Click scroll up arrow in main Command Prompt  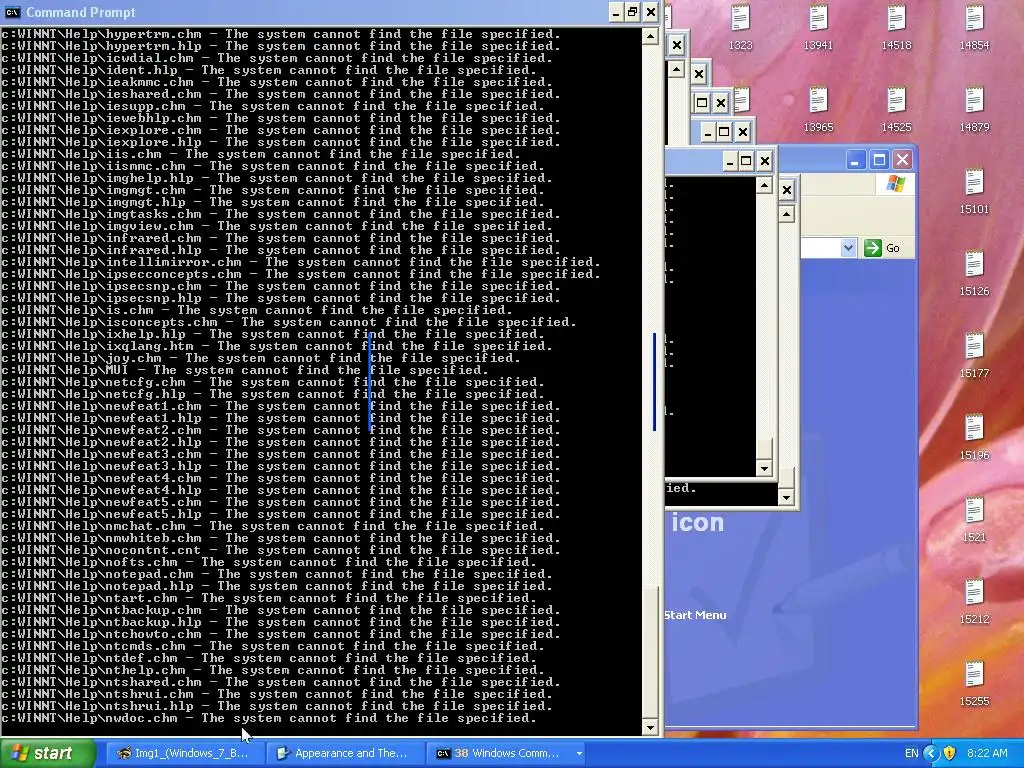(x=650, y=36)
